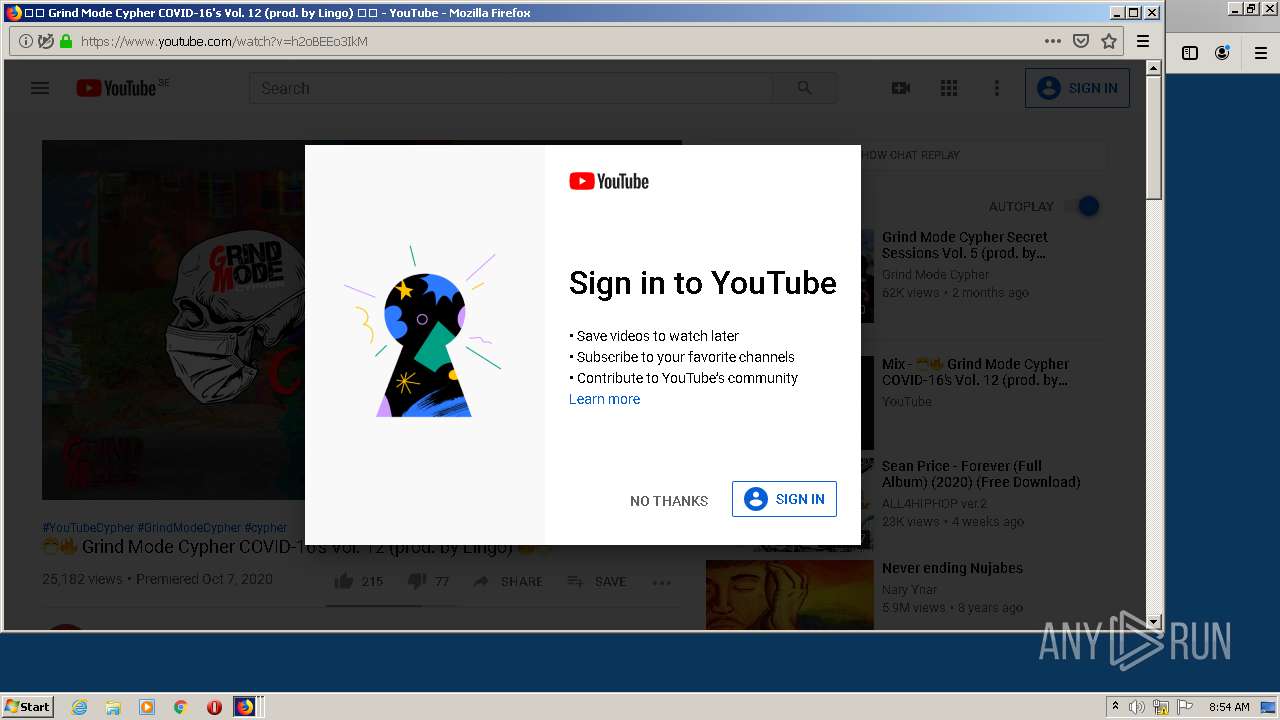Click the 8:54 AM clock
The image size is (1280, 720).
pyautogui.click(x=1229, y=707)
